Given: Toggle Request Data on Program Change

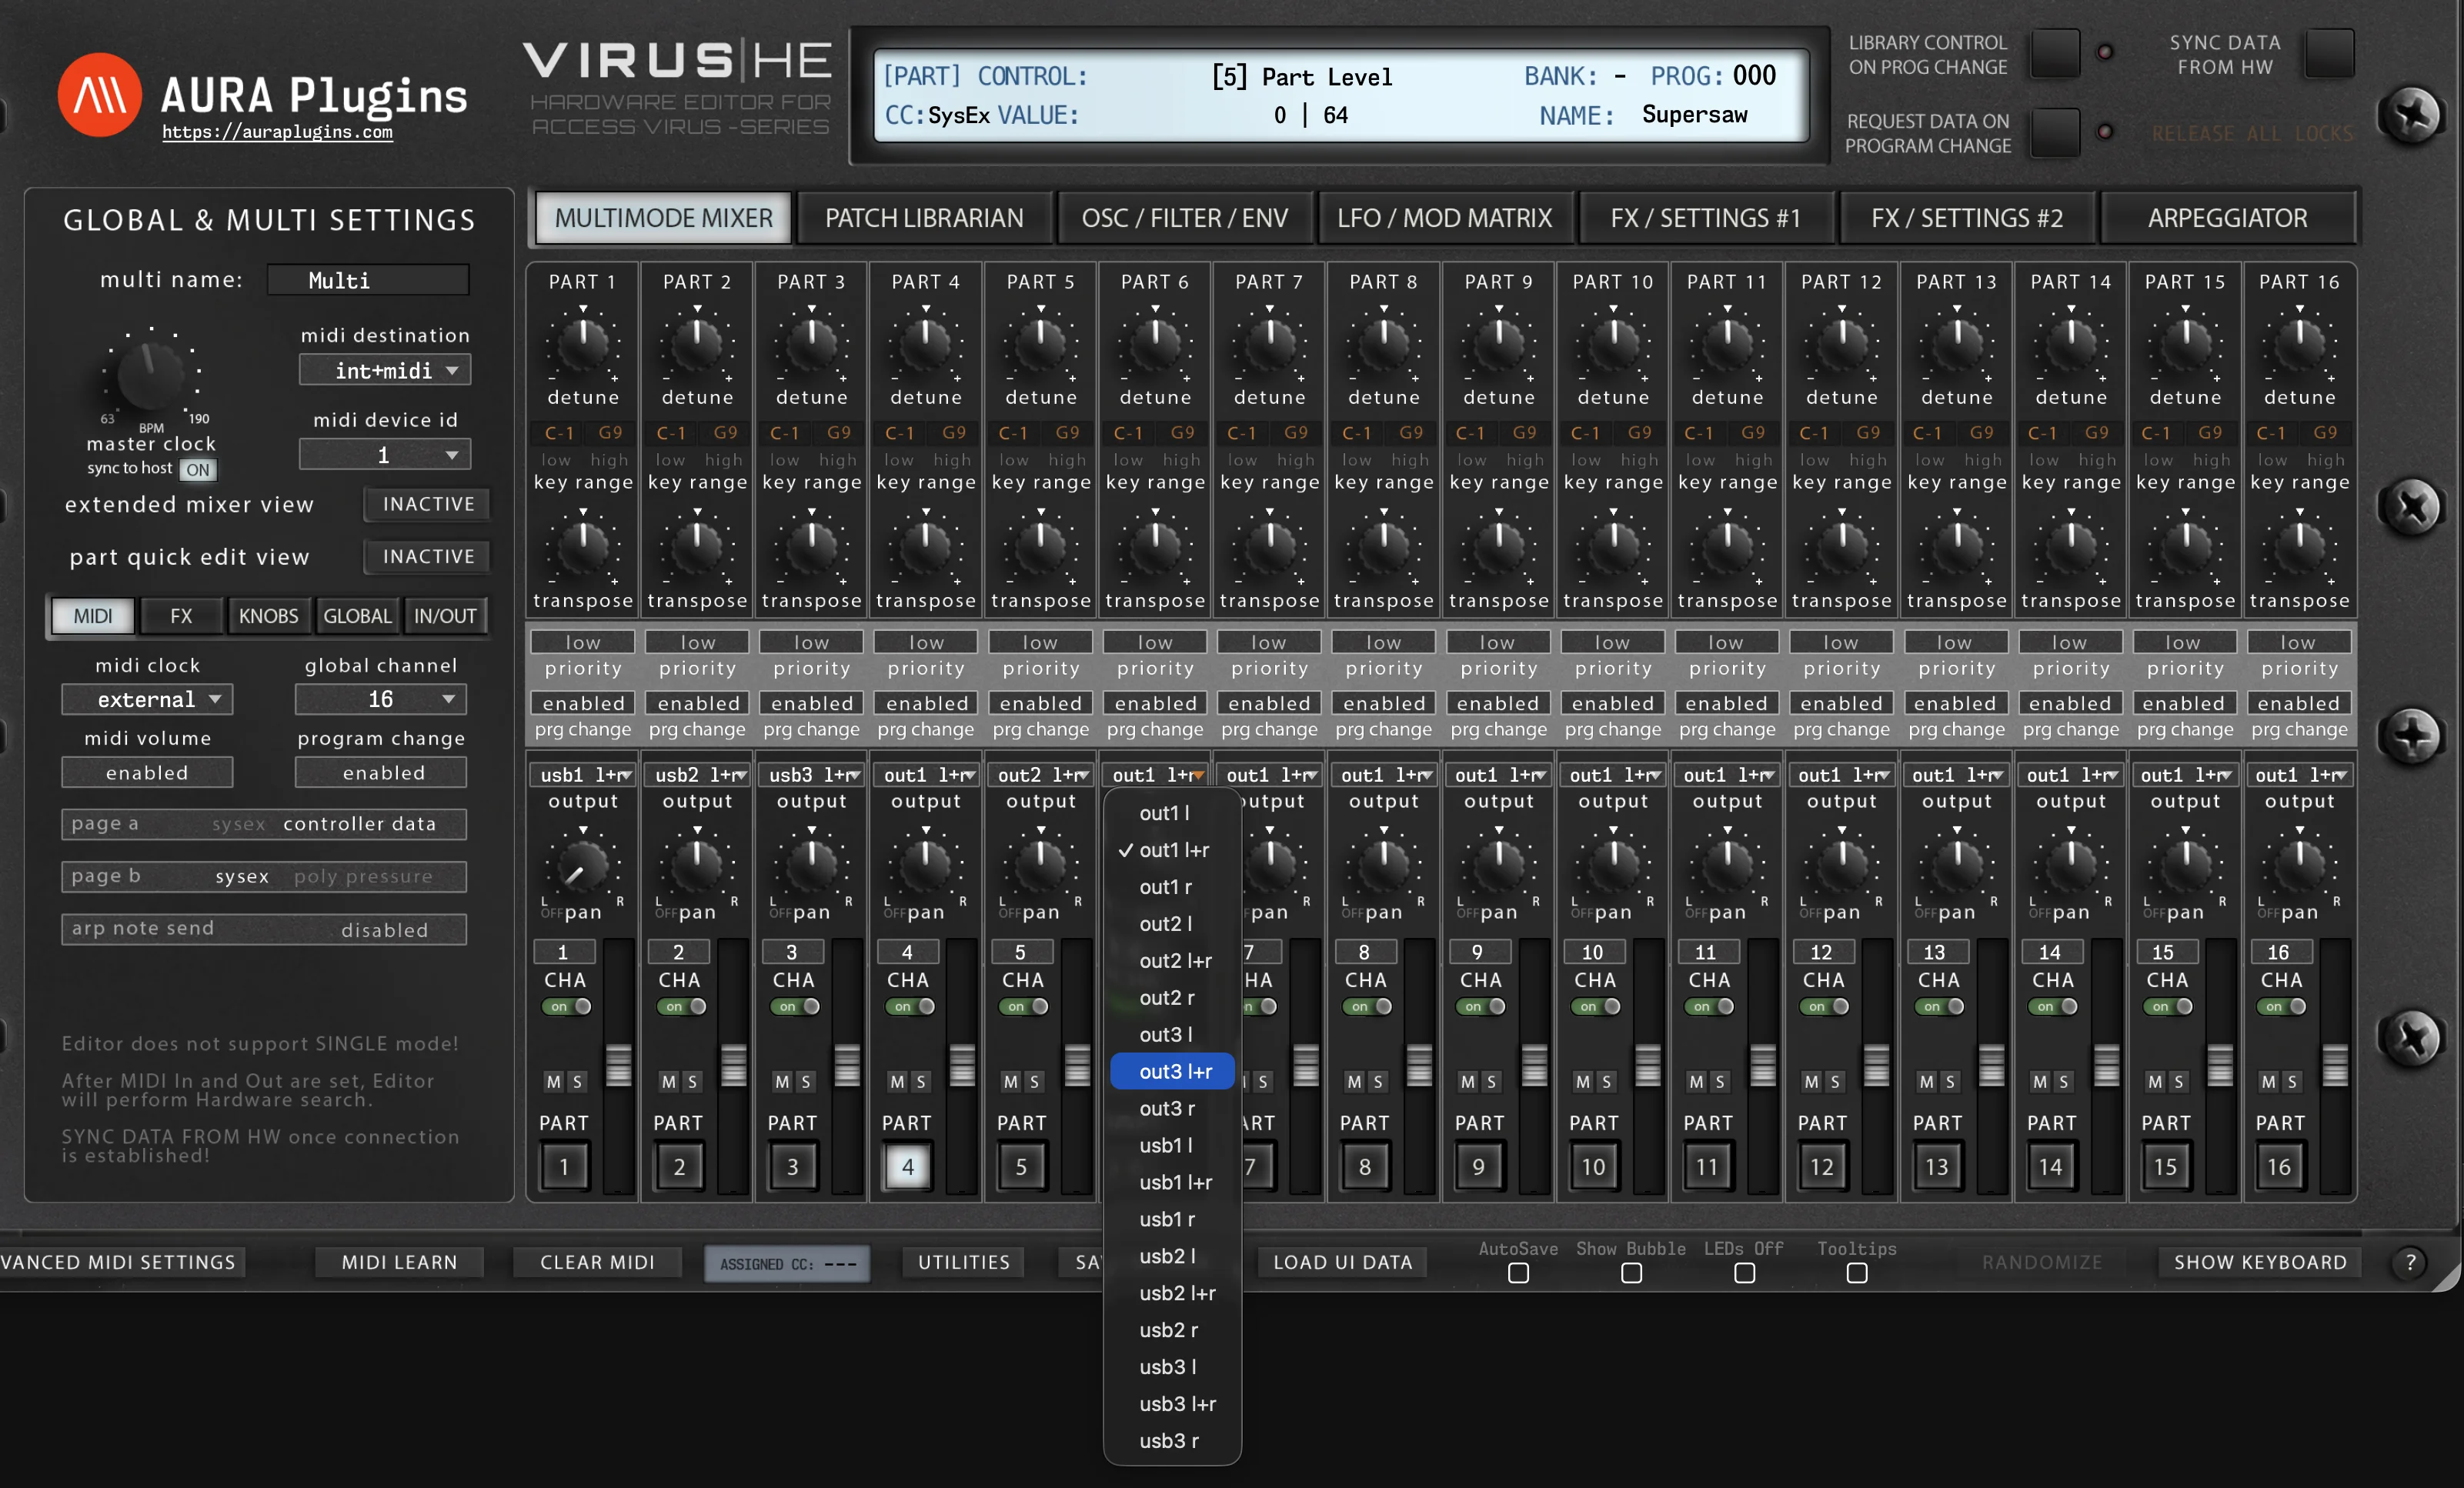Looking at the screenshot, I should click(x=2055, y=132).
